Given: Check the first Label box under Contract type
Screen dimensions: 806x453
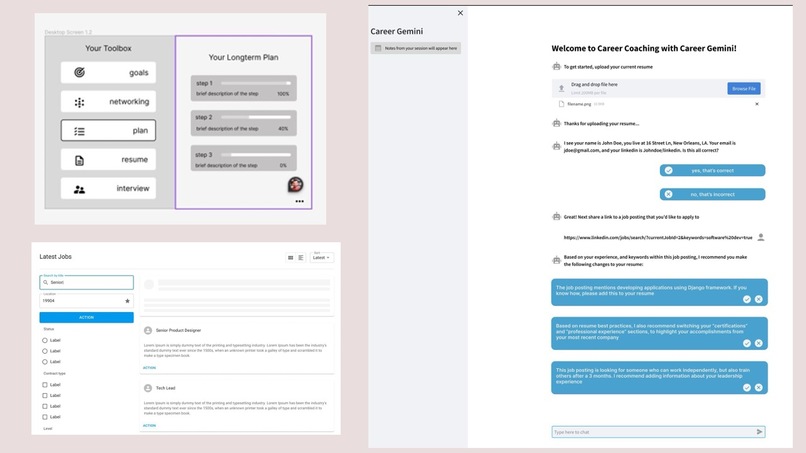Looking at the screenshot, I should (45, 385).
